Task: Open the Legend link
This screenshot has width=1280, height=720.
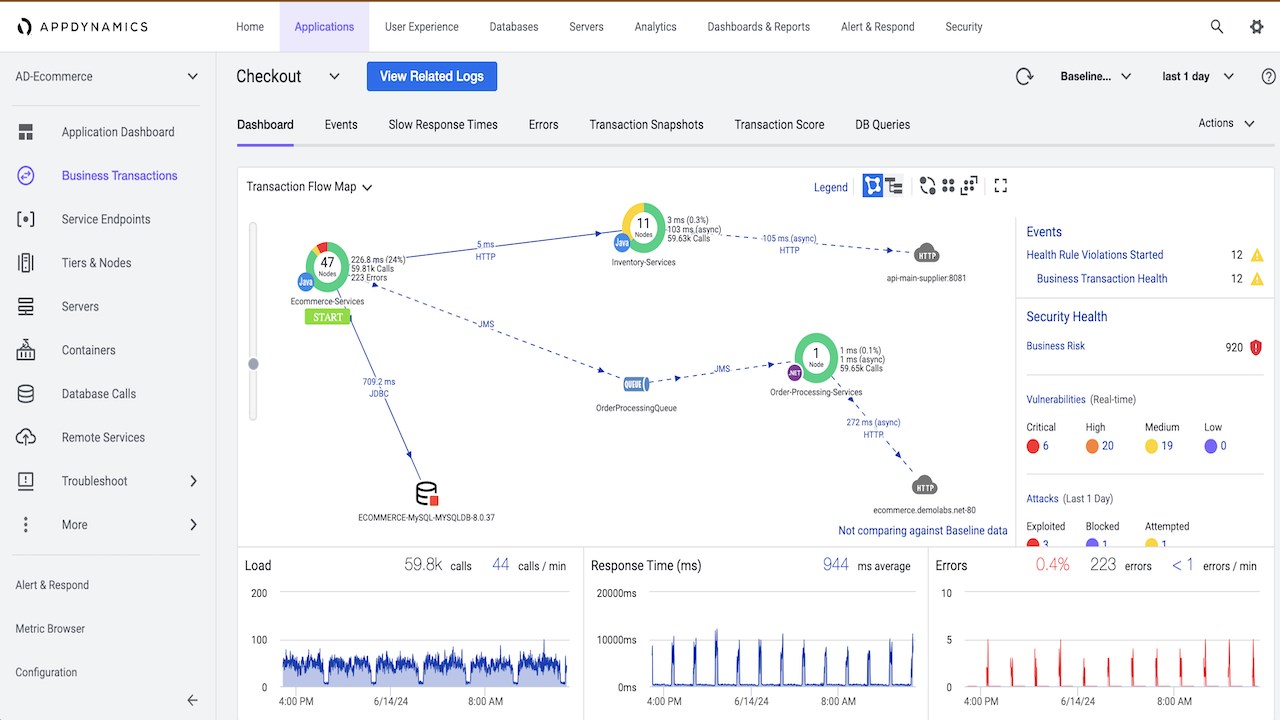Action: coord(831,187)
